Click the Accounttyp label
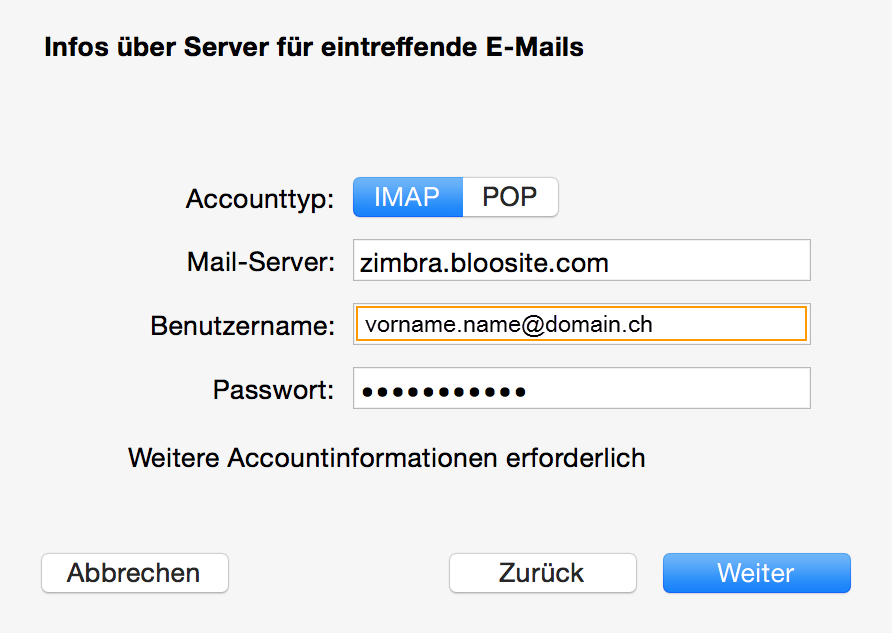The width and height of the screenshot is (892, 633). pyautogui.click(x=259, y=198)
